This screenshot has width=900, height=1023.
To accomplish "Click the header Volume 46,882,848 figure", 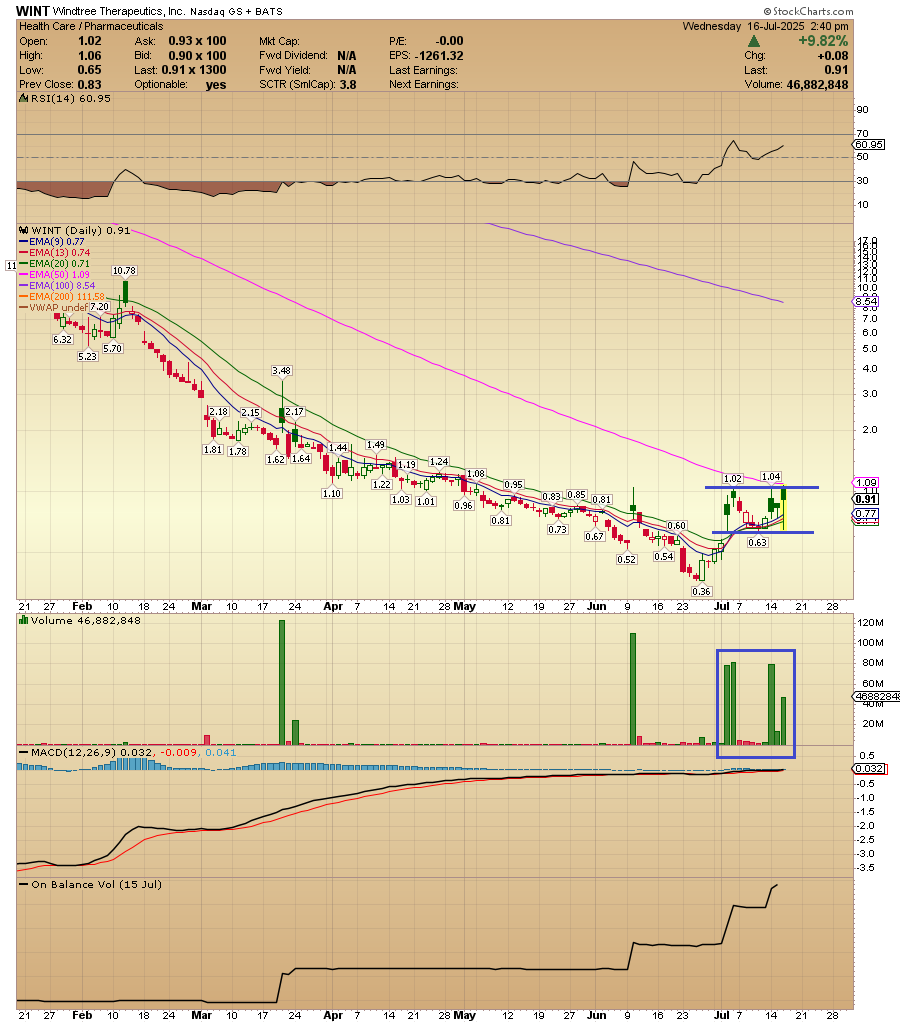I will [817, 85].
